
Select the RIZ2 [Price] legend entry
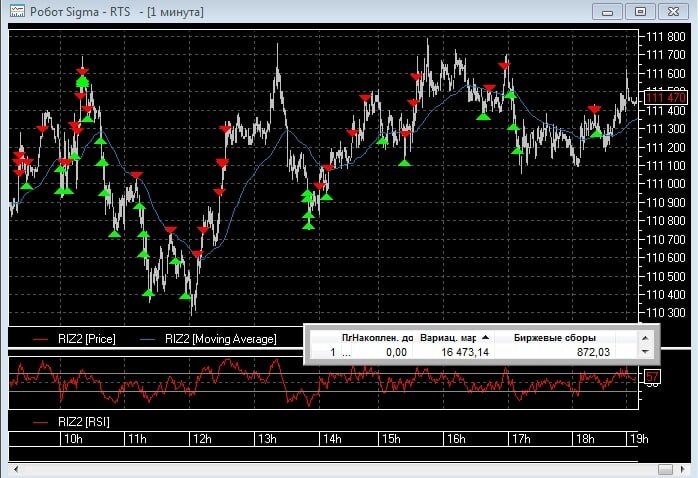click(74, 339)
